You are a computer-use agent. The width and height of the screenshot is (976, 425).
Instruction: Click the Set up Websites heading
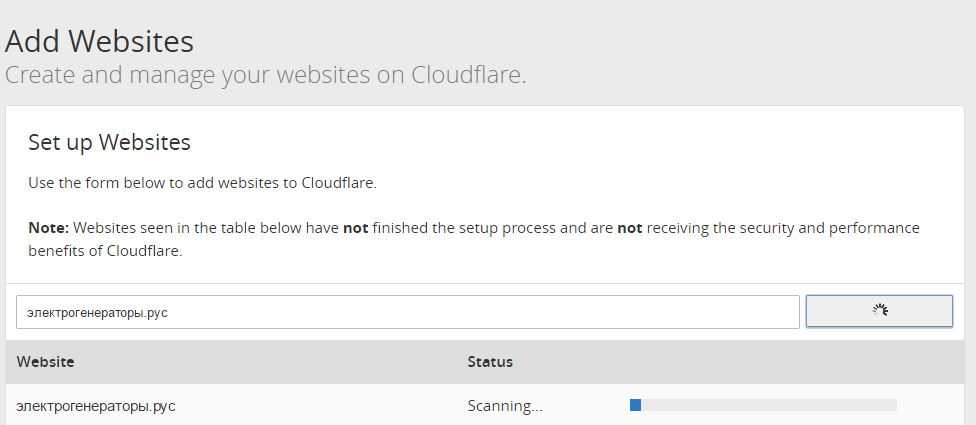109,142
